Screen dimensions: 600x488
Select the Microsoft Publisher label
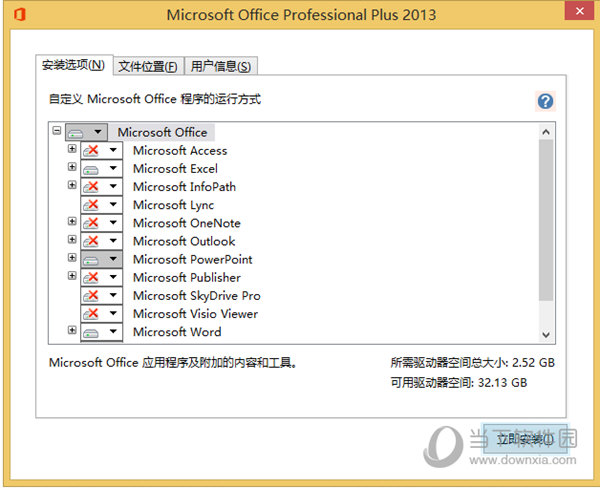[x=187, y=277]
